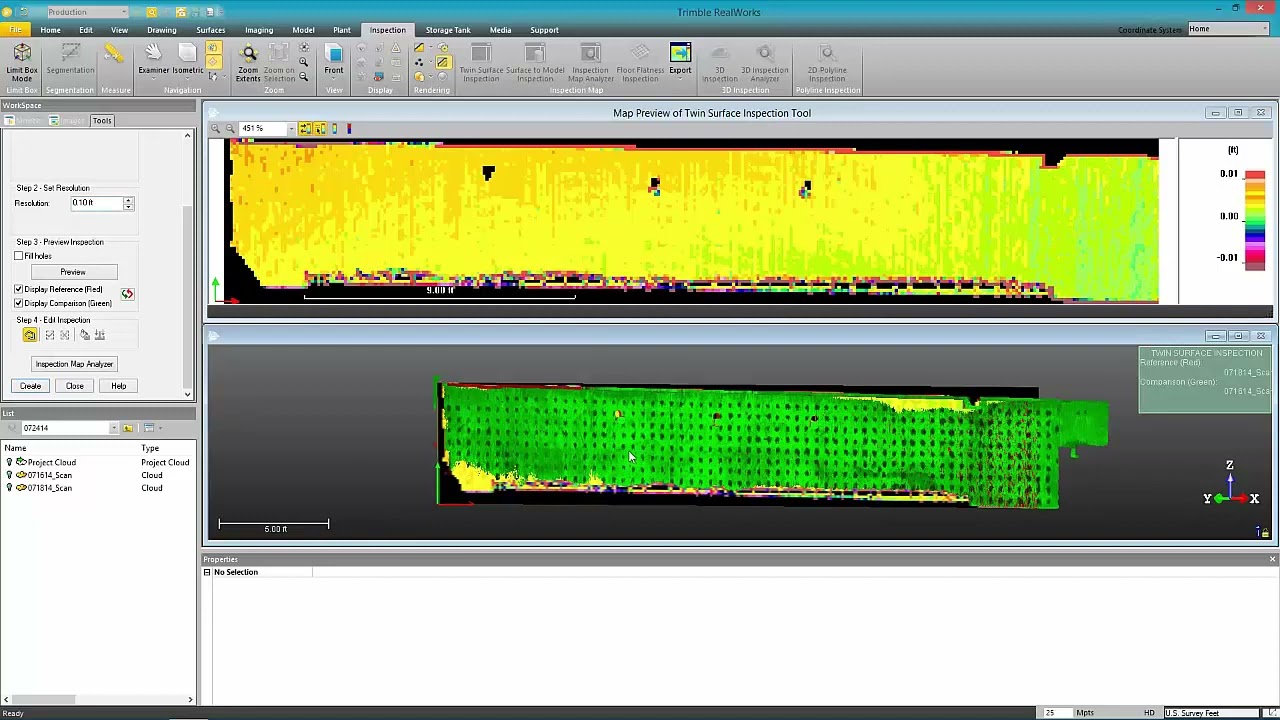The image size is (1280, 720).
Task: Click the color scale legend bar
Action: (1255, 220)
